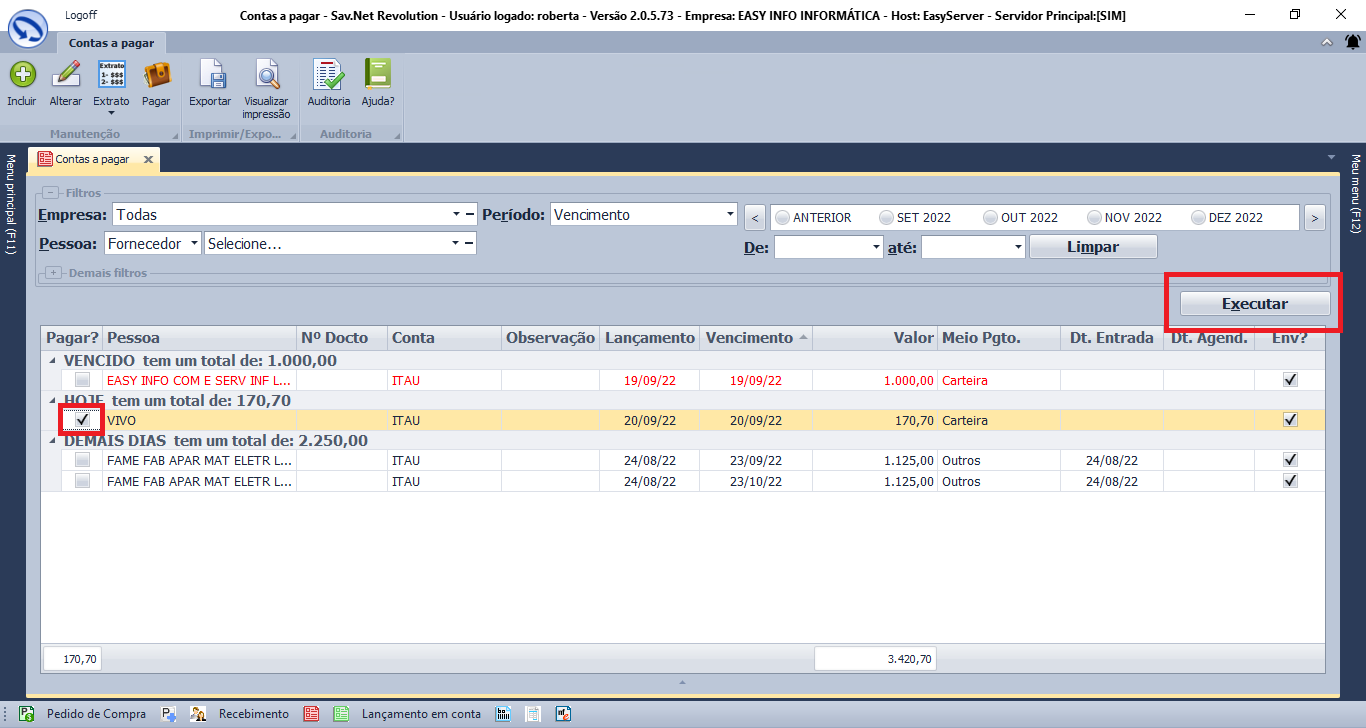Collapse the HOJE group
Viewport: 1366px width, 728px height.
tap(50, 400)
